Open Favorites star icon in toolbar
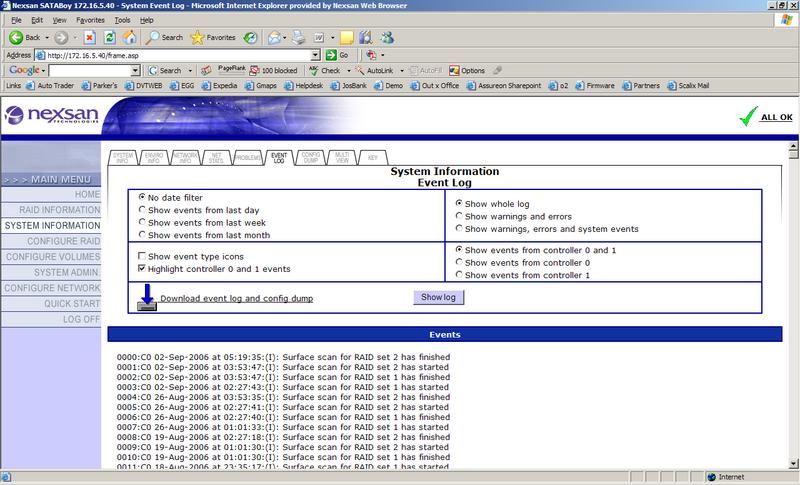800x485 pixels. (197, 37)
